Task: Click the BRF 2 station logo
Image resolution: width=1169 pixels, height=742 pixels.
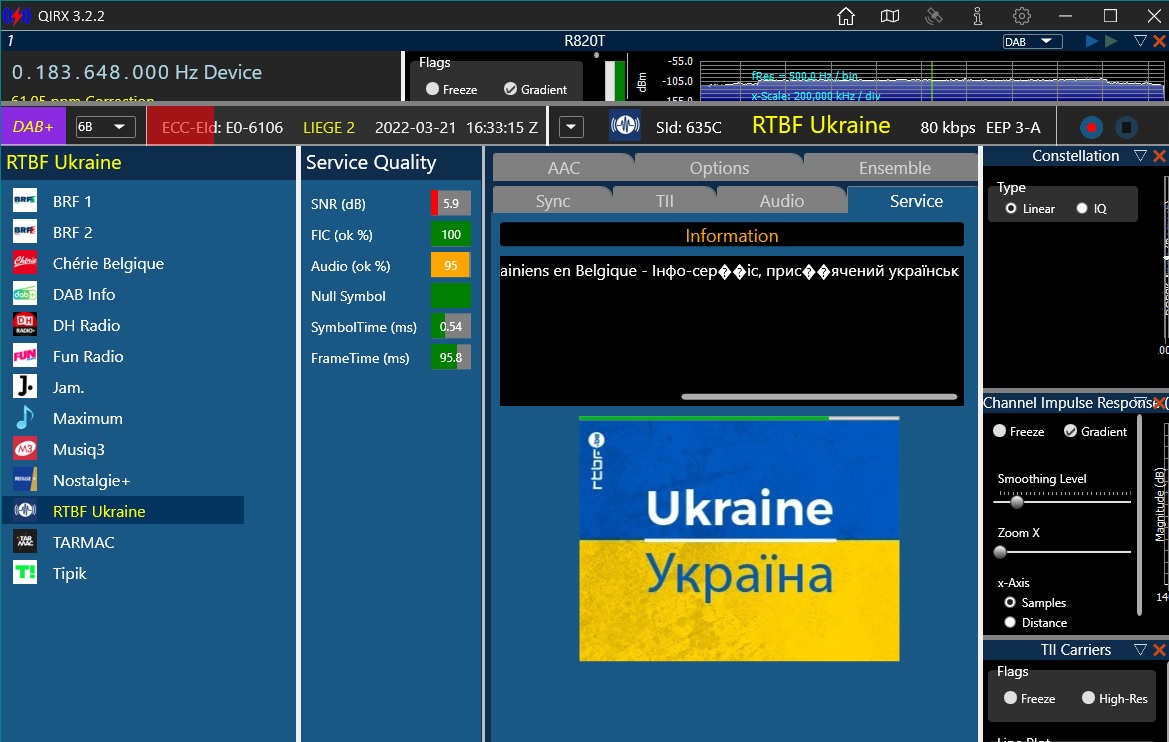Action: pos(25,232)
